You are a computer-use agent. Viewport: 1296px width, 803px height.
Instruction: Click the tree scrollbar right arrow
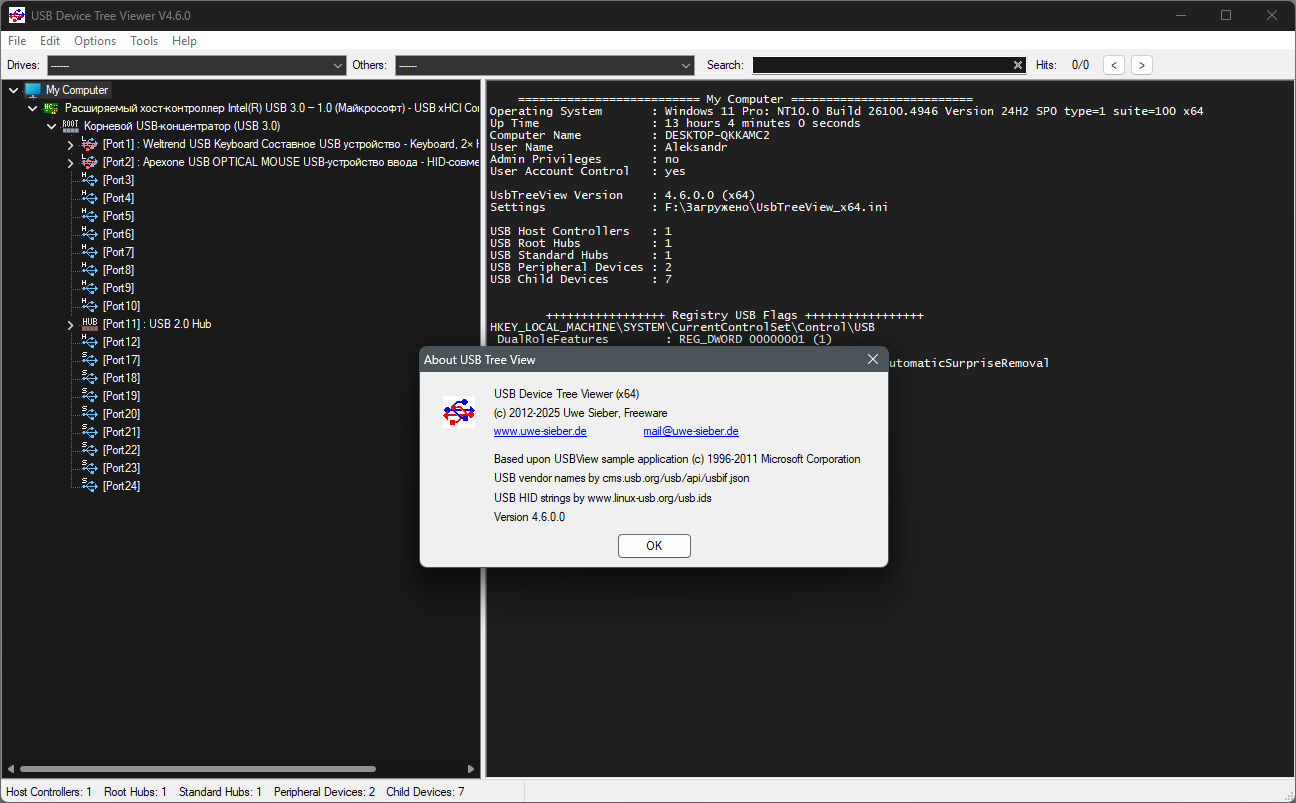pyautogui.click(x=473, y=769)
